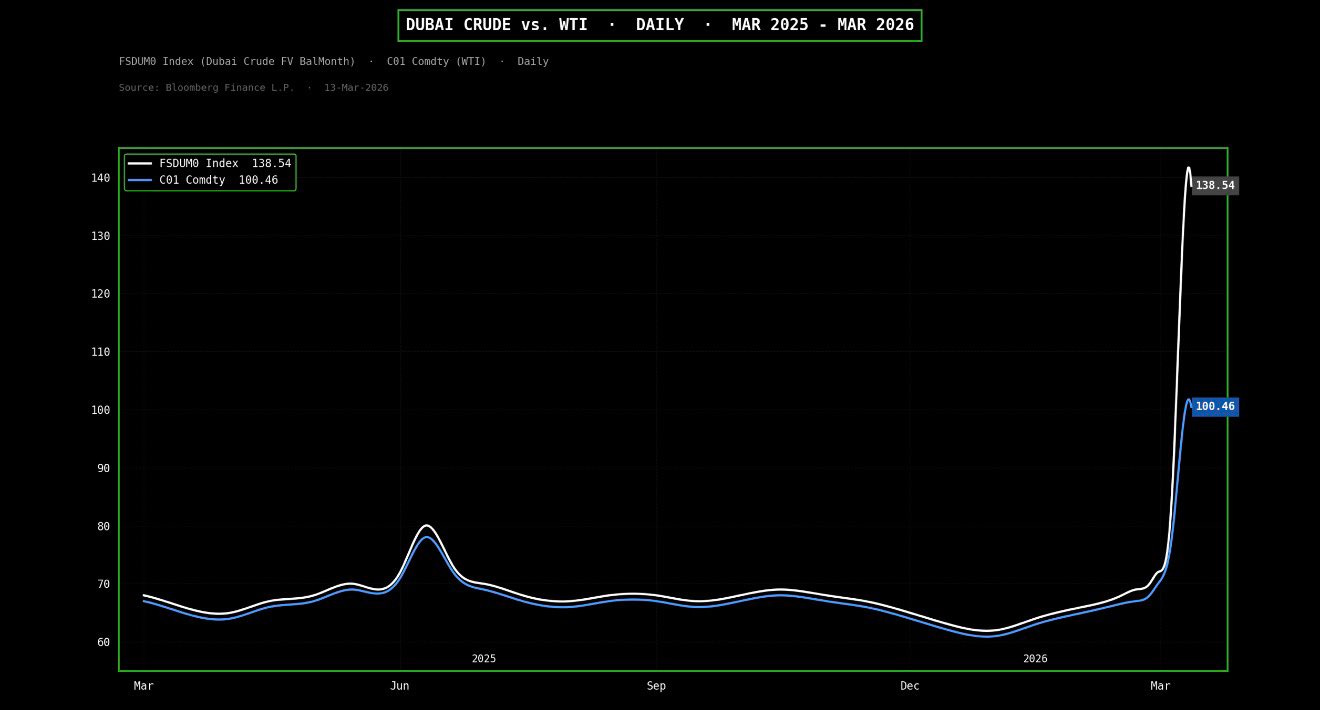Viewport: 1320px width, 710px height.
Task: Click the blue C01 Comdty legend swatch
Action: click(140, 181)
